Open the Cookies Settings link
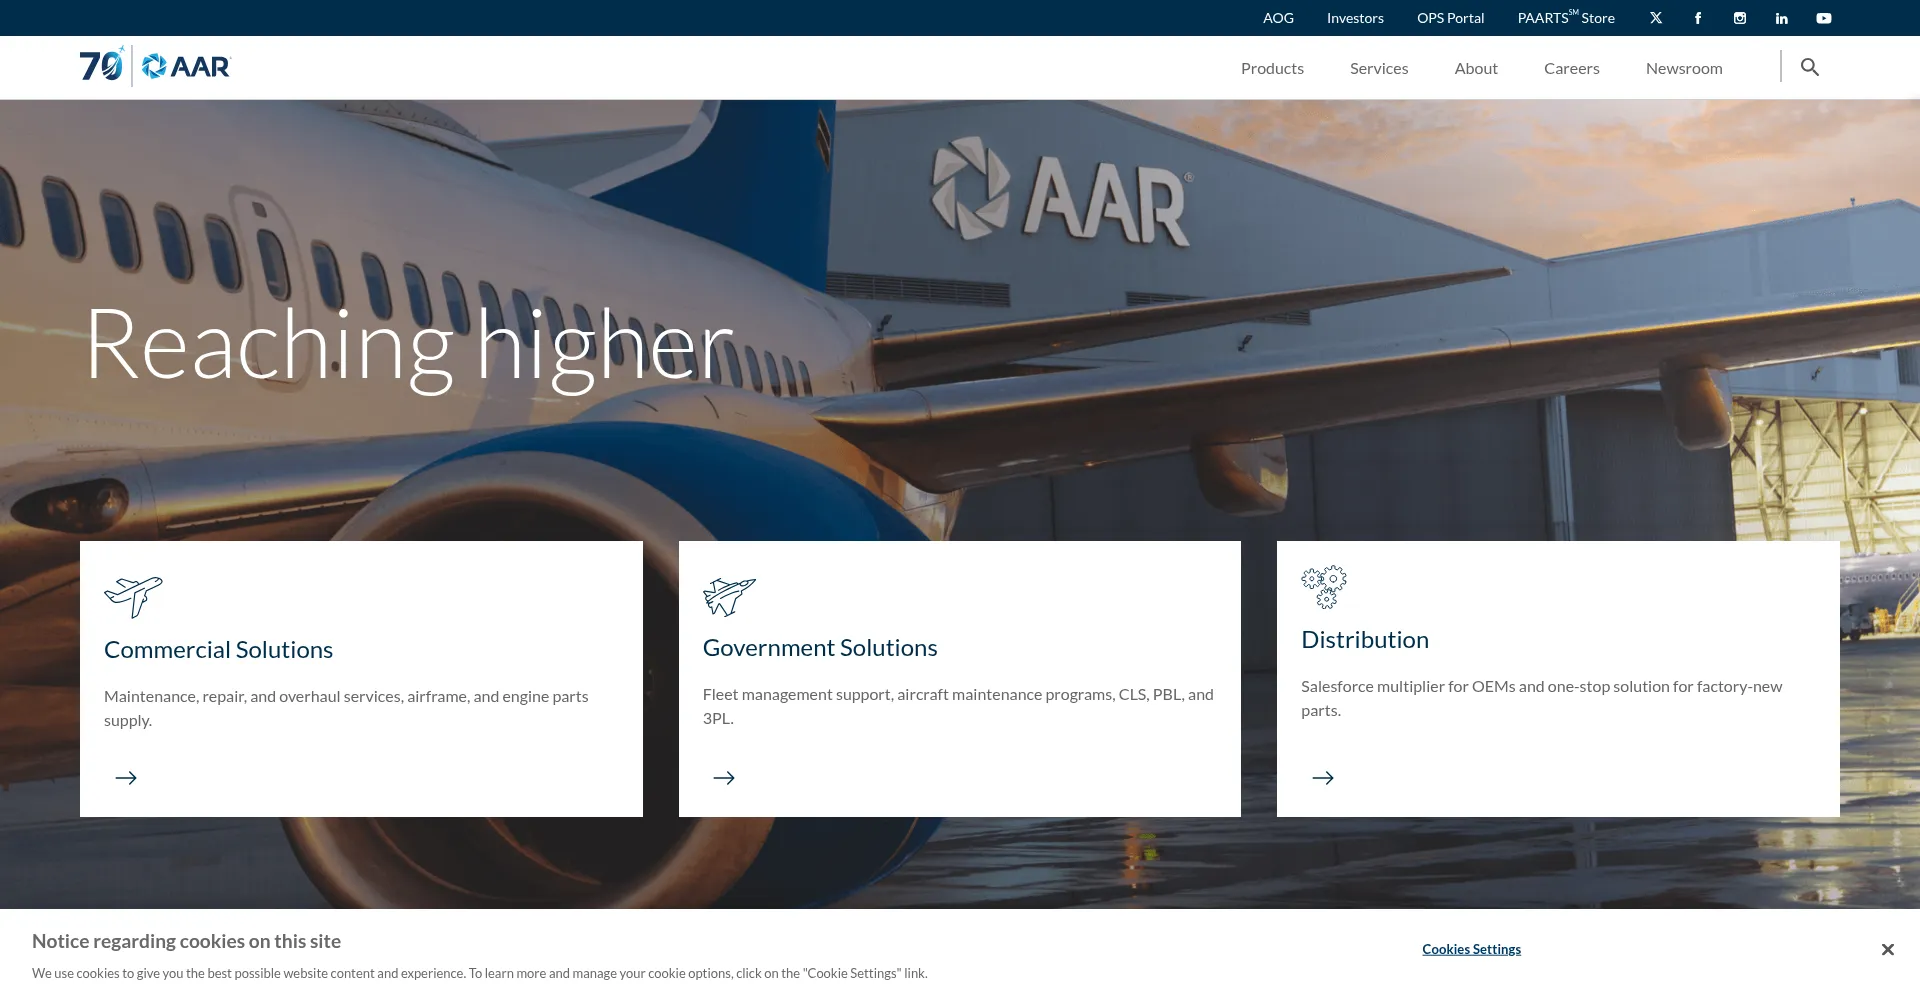 tap(1471, 949)
